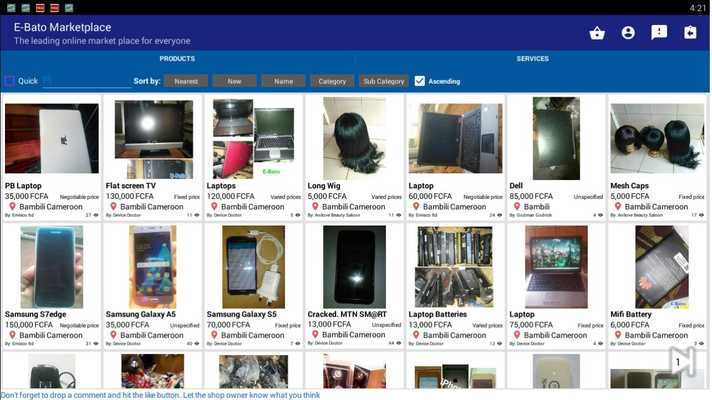Screen dimensions: 712x400
Task: Click location pin on Samsung Galaxy S5 card
Action: (214, 335)
